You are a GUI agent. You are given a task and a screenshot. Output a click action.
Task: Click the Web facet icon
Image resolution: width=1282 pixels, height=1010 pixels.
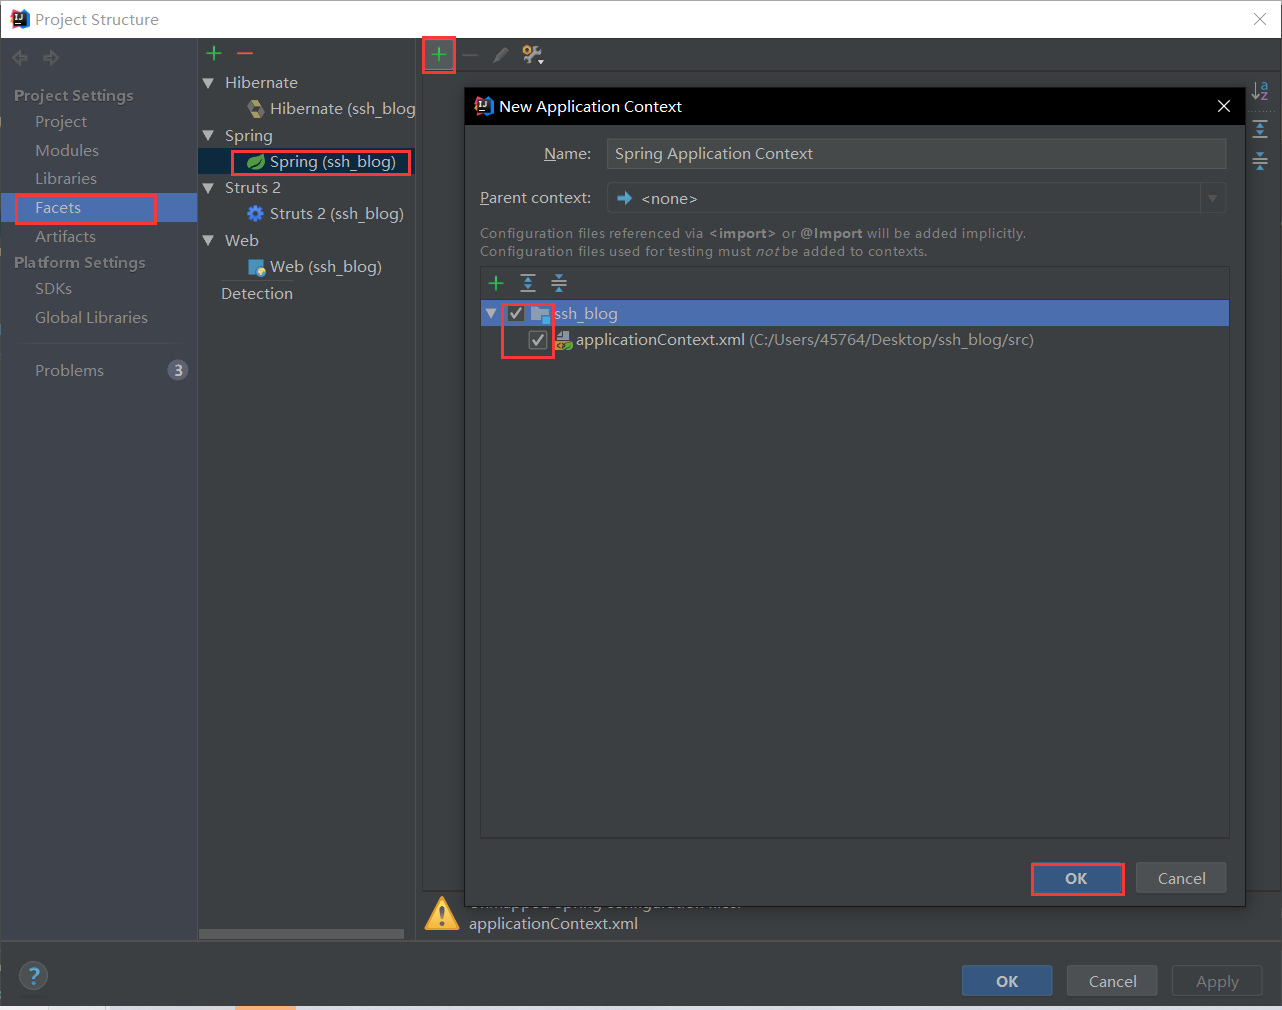coord(257,267)
